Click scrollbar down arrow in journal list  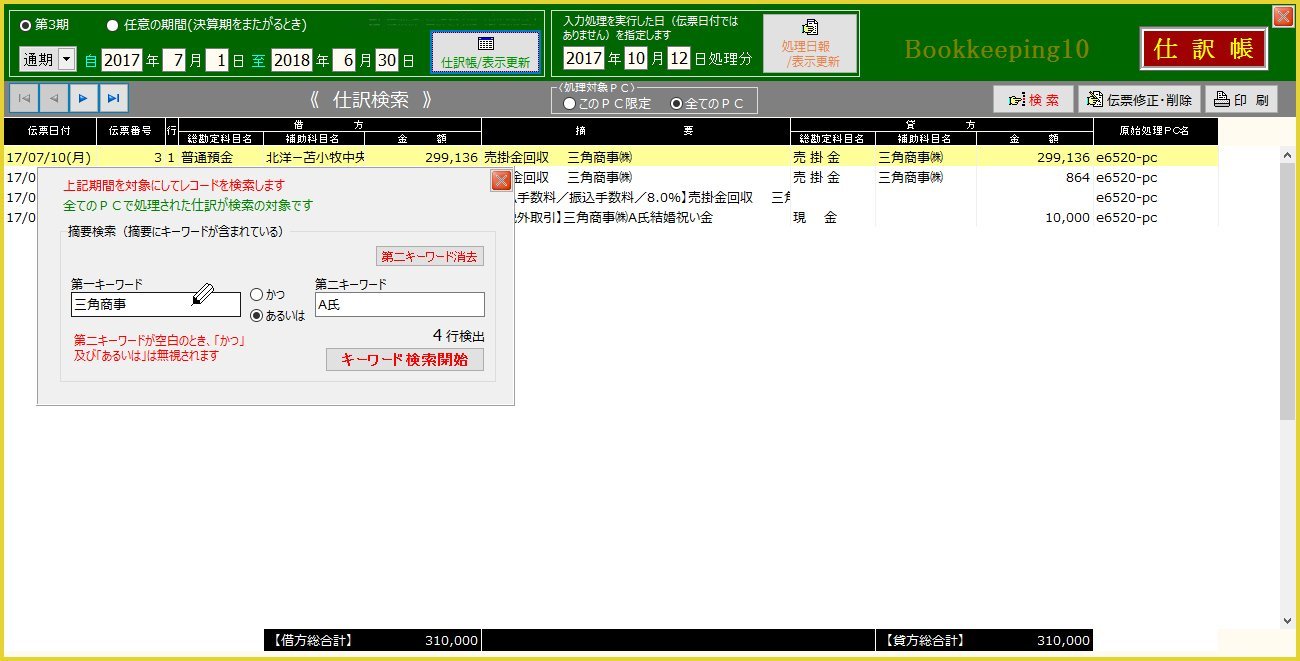(x=1288, y=620)
